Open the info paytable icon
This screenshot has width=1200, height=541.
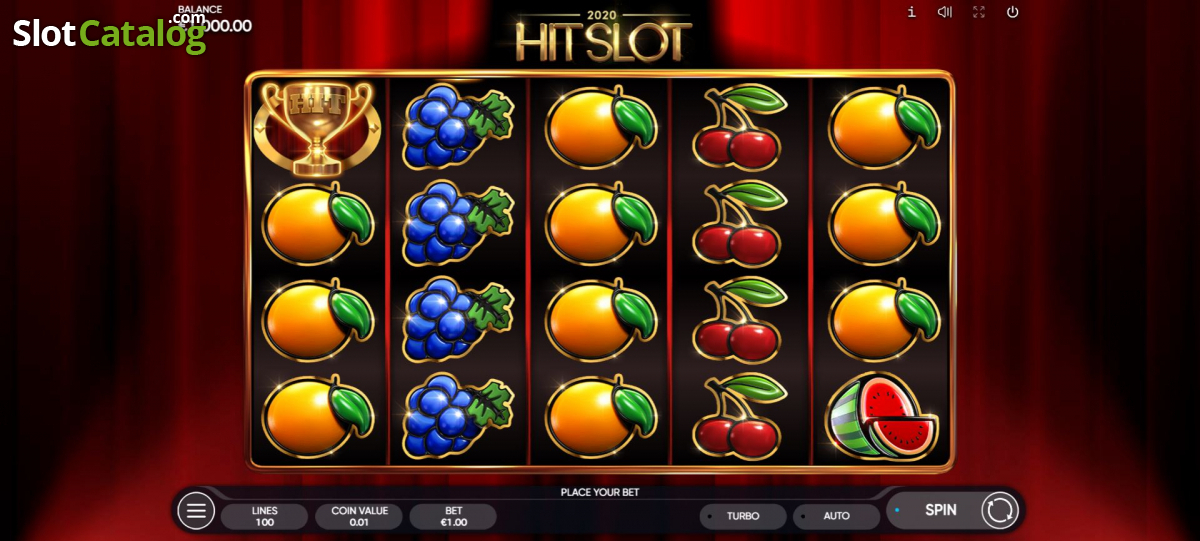(911, 12)
